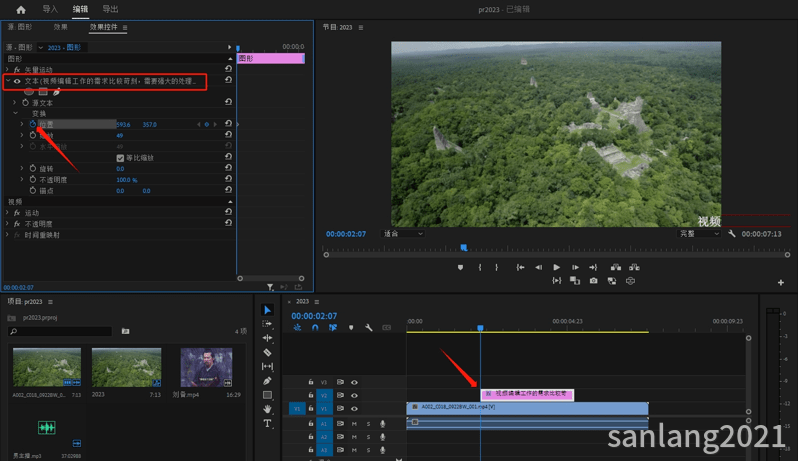
Task: Toggle V2 track output eye
Action: click(354, 395)
